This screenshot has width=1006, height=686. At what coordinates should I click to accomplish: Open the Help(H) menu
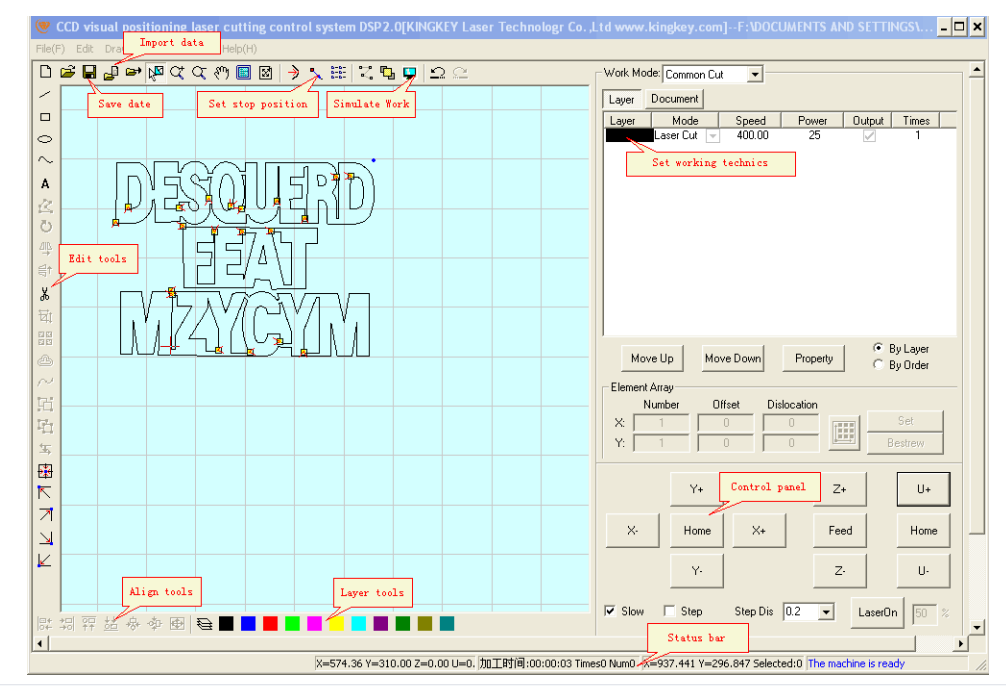(x=239, y=49)
